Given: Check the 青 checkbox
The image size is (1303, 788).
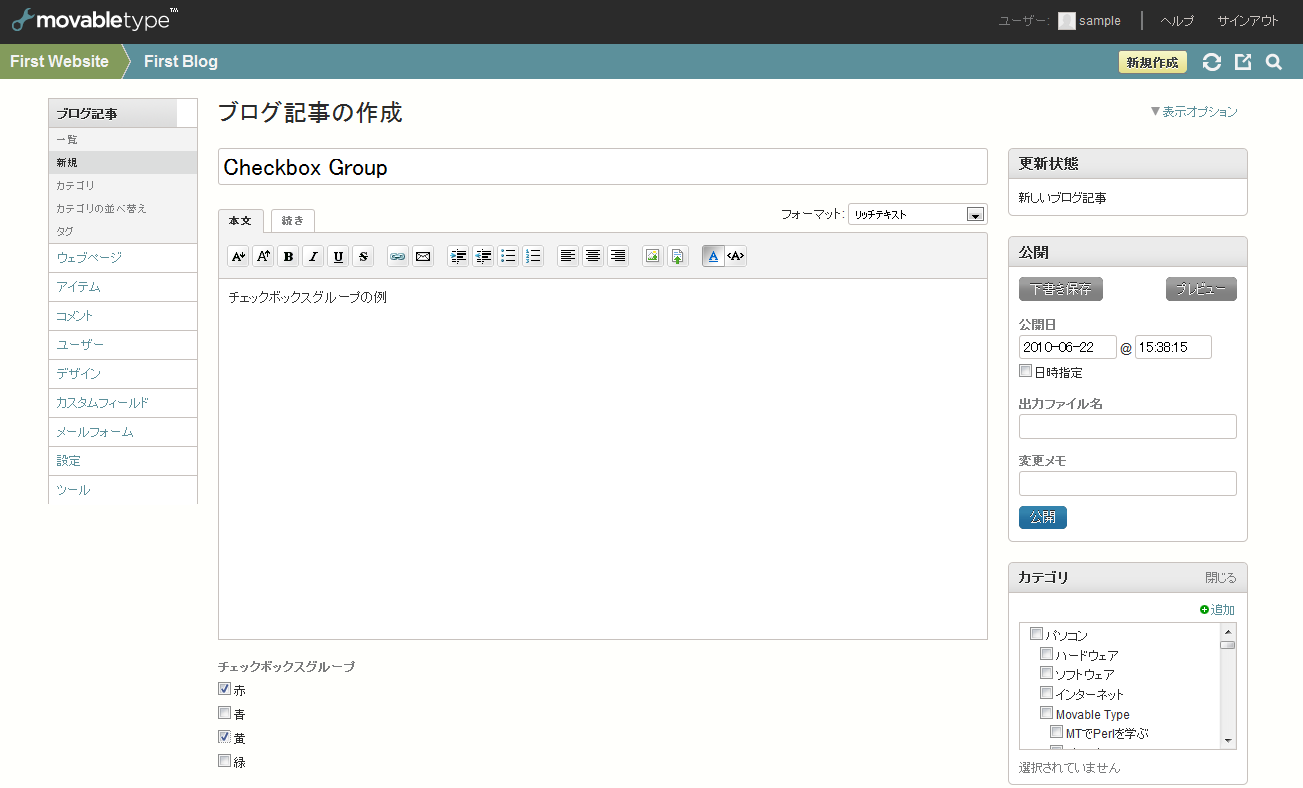Looking at the screenshot, I should (225, 712).
